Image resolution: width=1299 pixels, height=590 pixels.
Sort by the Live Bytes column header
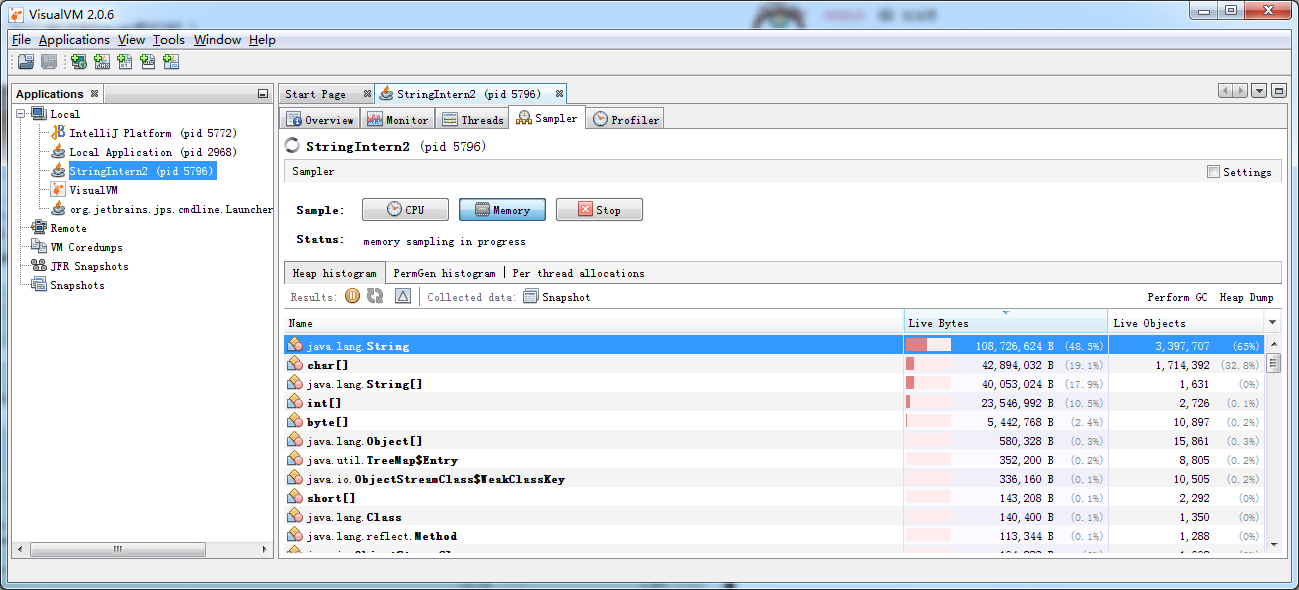point(1006,323)
